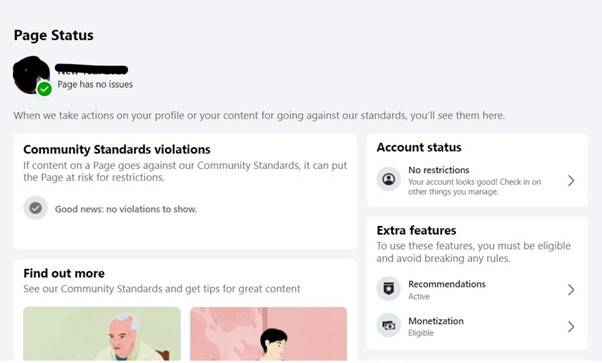Image resolution: width=602 pixels, height=363 pixels.
Task: Open the pink illustration card with dark-haired person
Action: pyautogui.click(x=268, y=333)
